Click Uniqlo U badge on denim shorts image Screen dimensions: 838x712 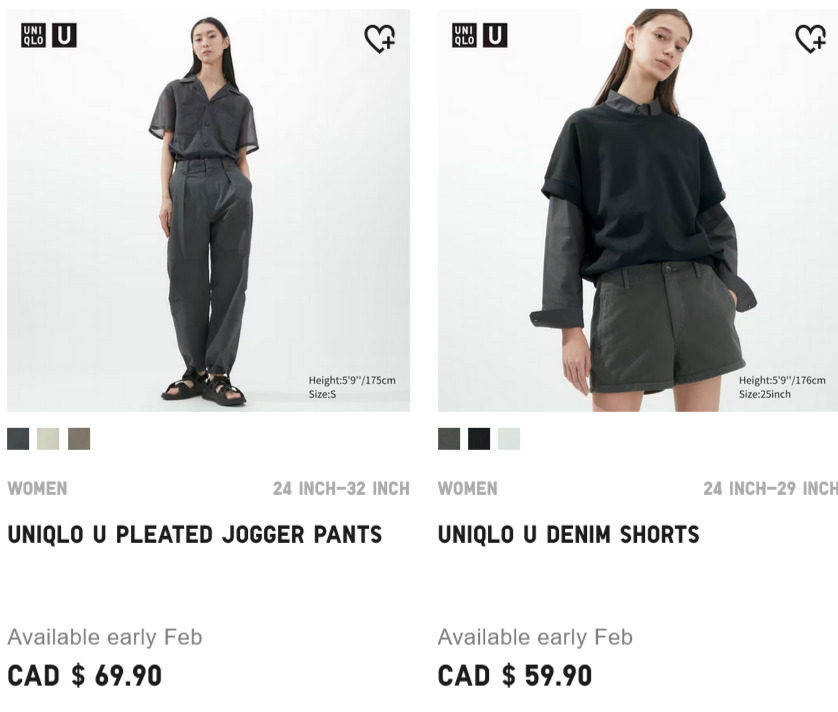click(495, 35)
